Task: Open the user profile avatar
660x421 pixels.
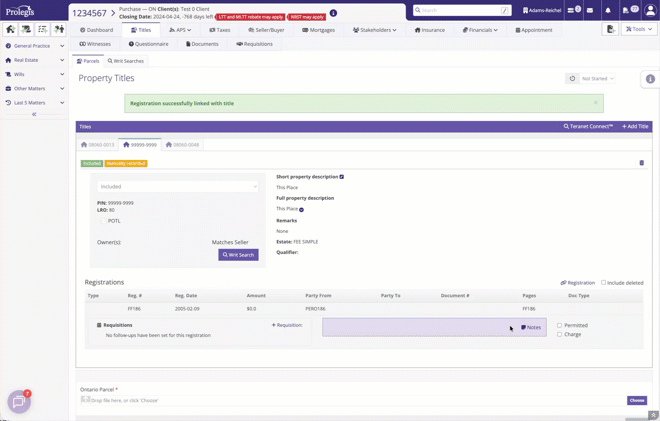Action: pos(650,11)
